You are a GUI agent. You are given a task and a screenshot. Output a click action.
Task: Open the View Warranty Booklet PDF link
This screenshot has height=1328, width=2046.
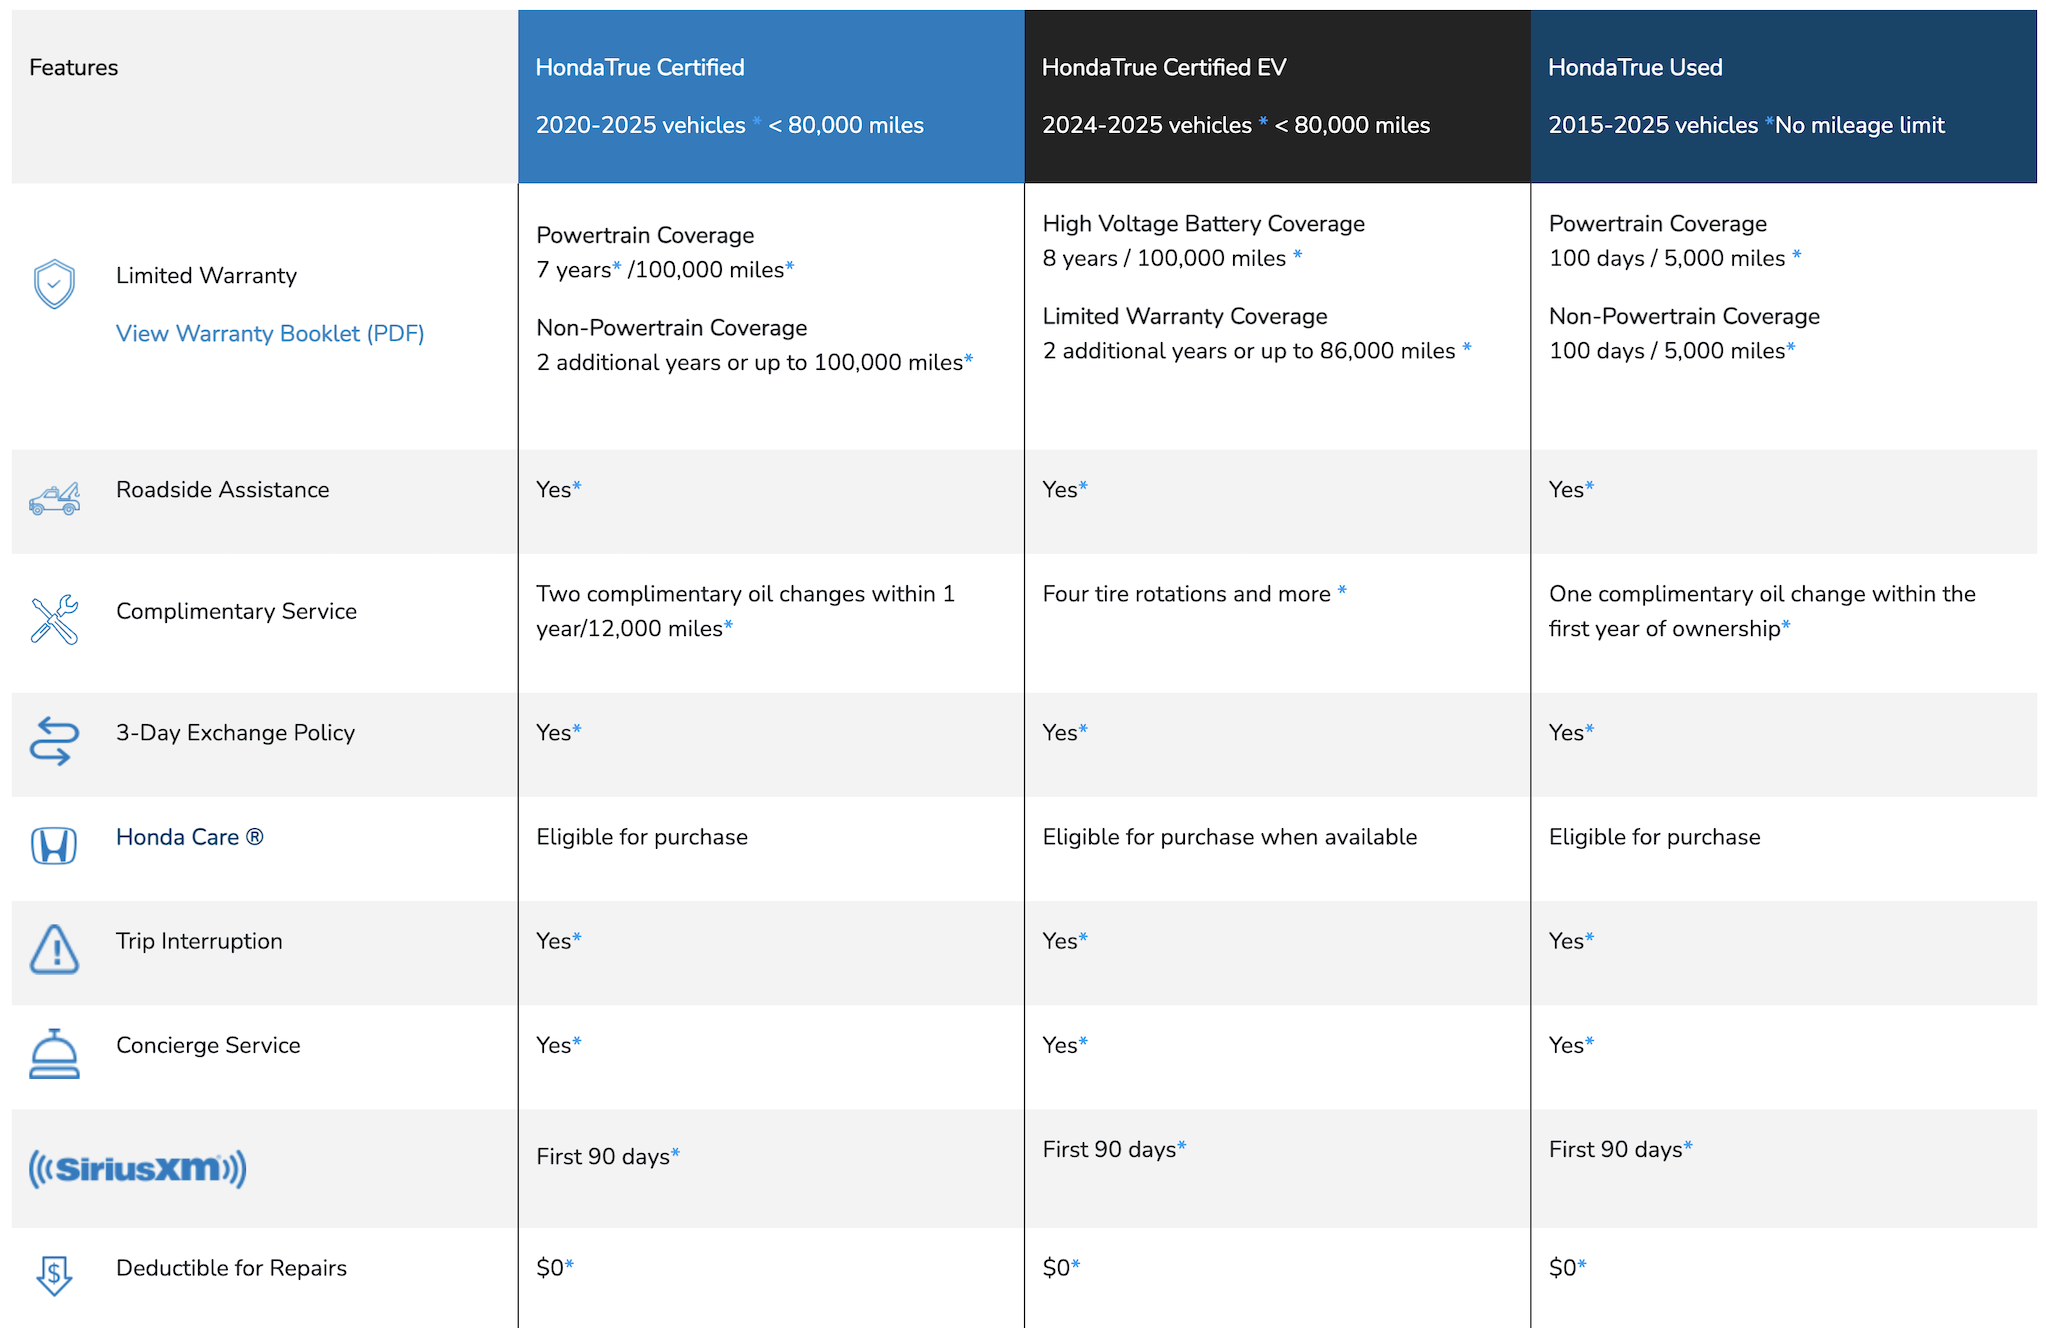270,333
